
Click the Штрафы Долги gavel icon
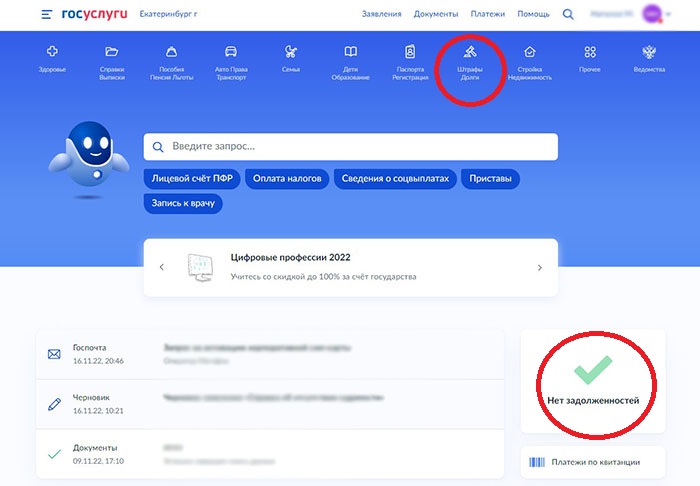(470, 52)
